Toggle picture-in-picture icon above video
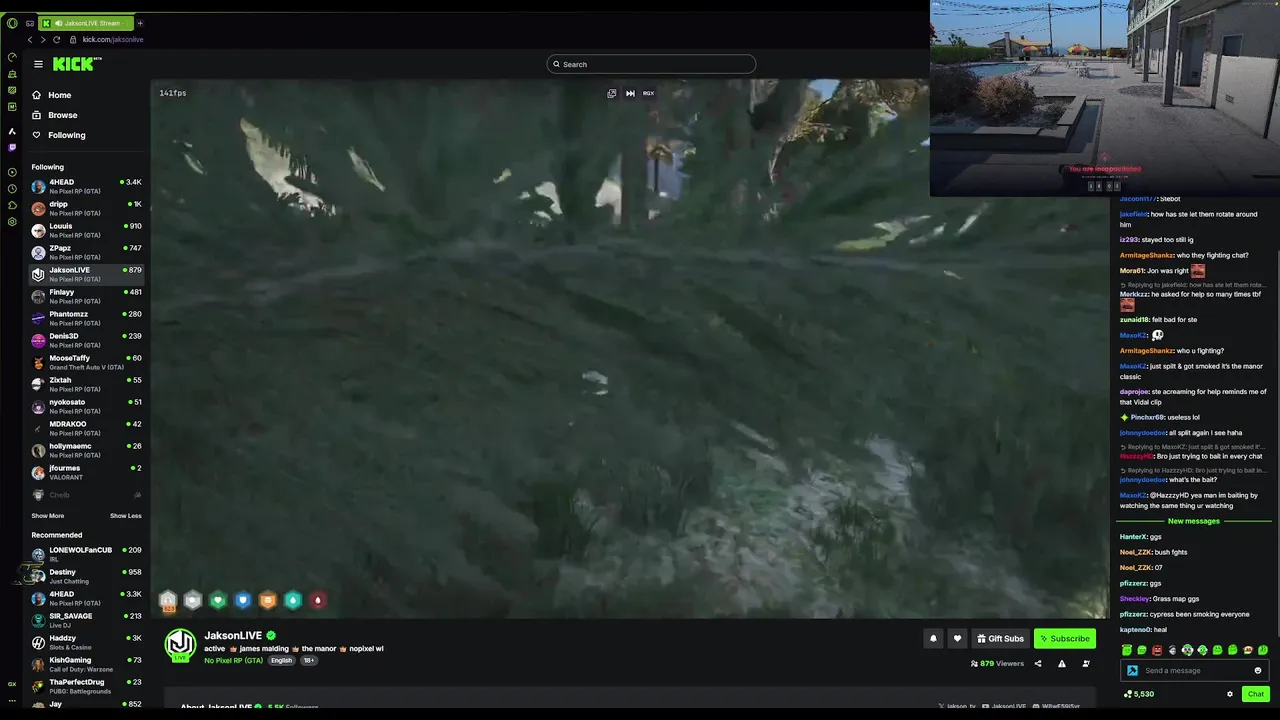The image size is (1280, 720). pos(612,93)
